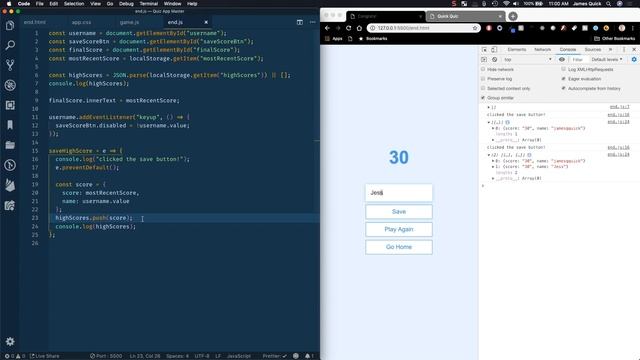Click the username input containing Jess

[399, 193]
